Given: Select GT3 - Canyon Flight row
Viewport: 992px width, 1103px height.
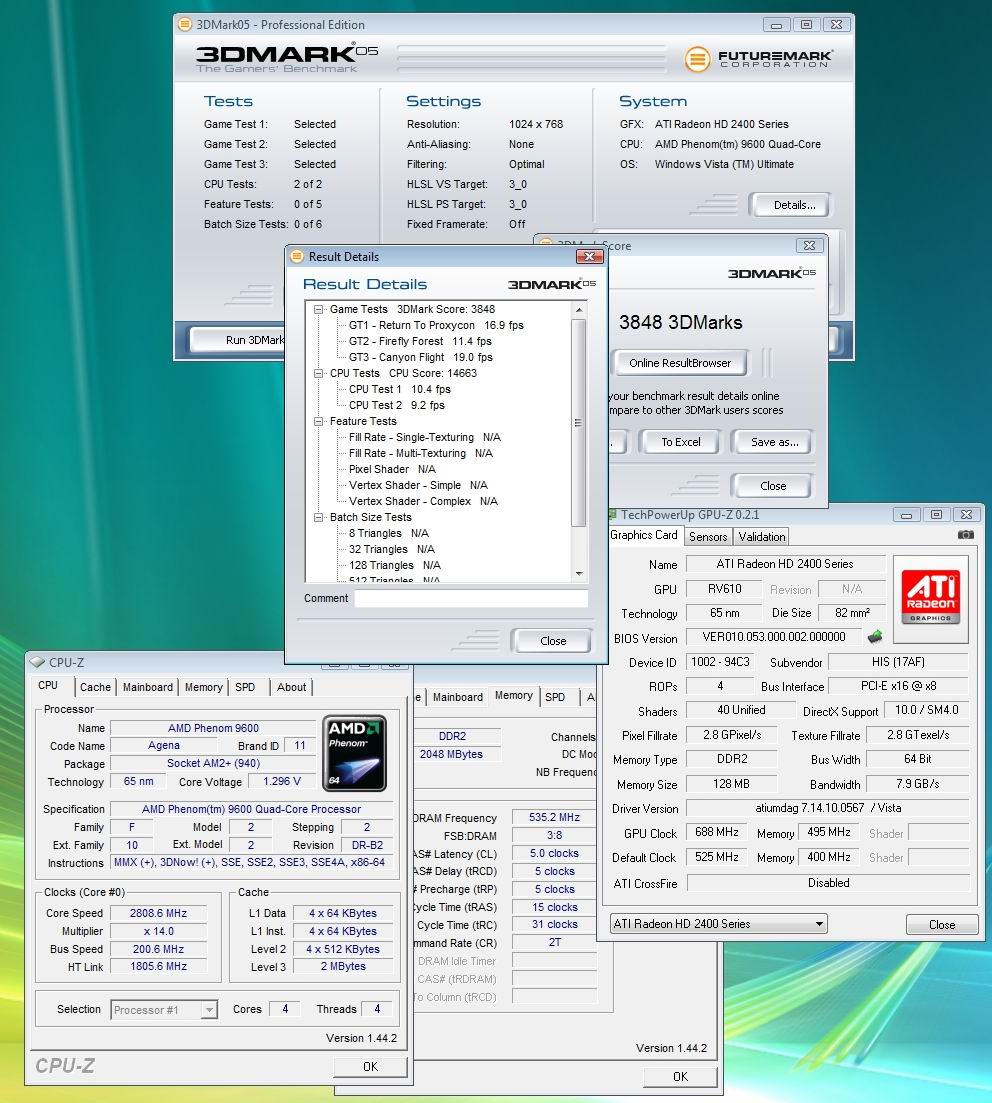Looking at the screenshot, I should tap(421, 357).
